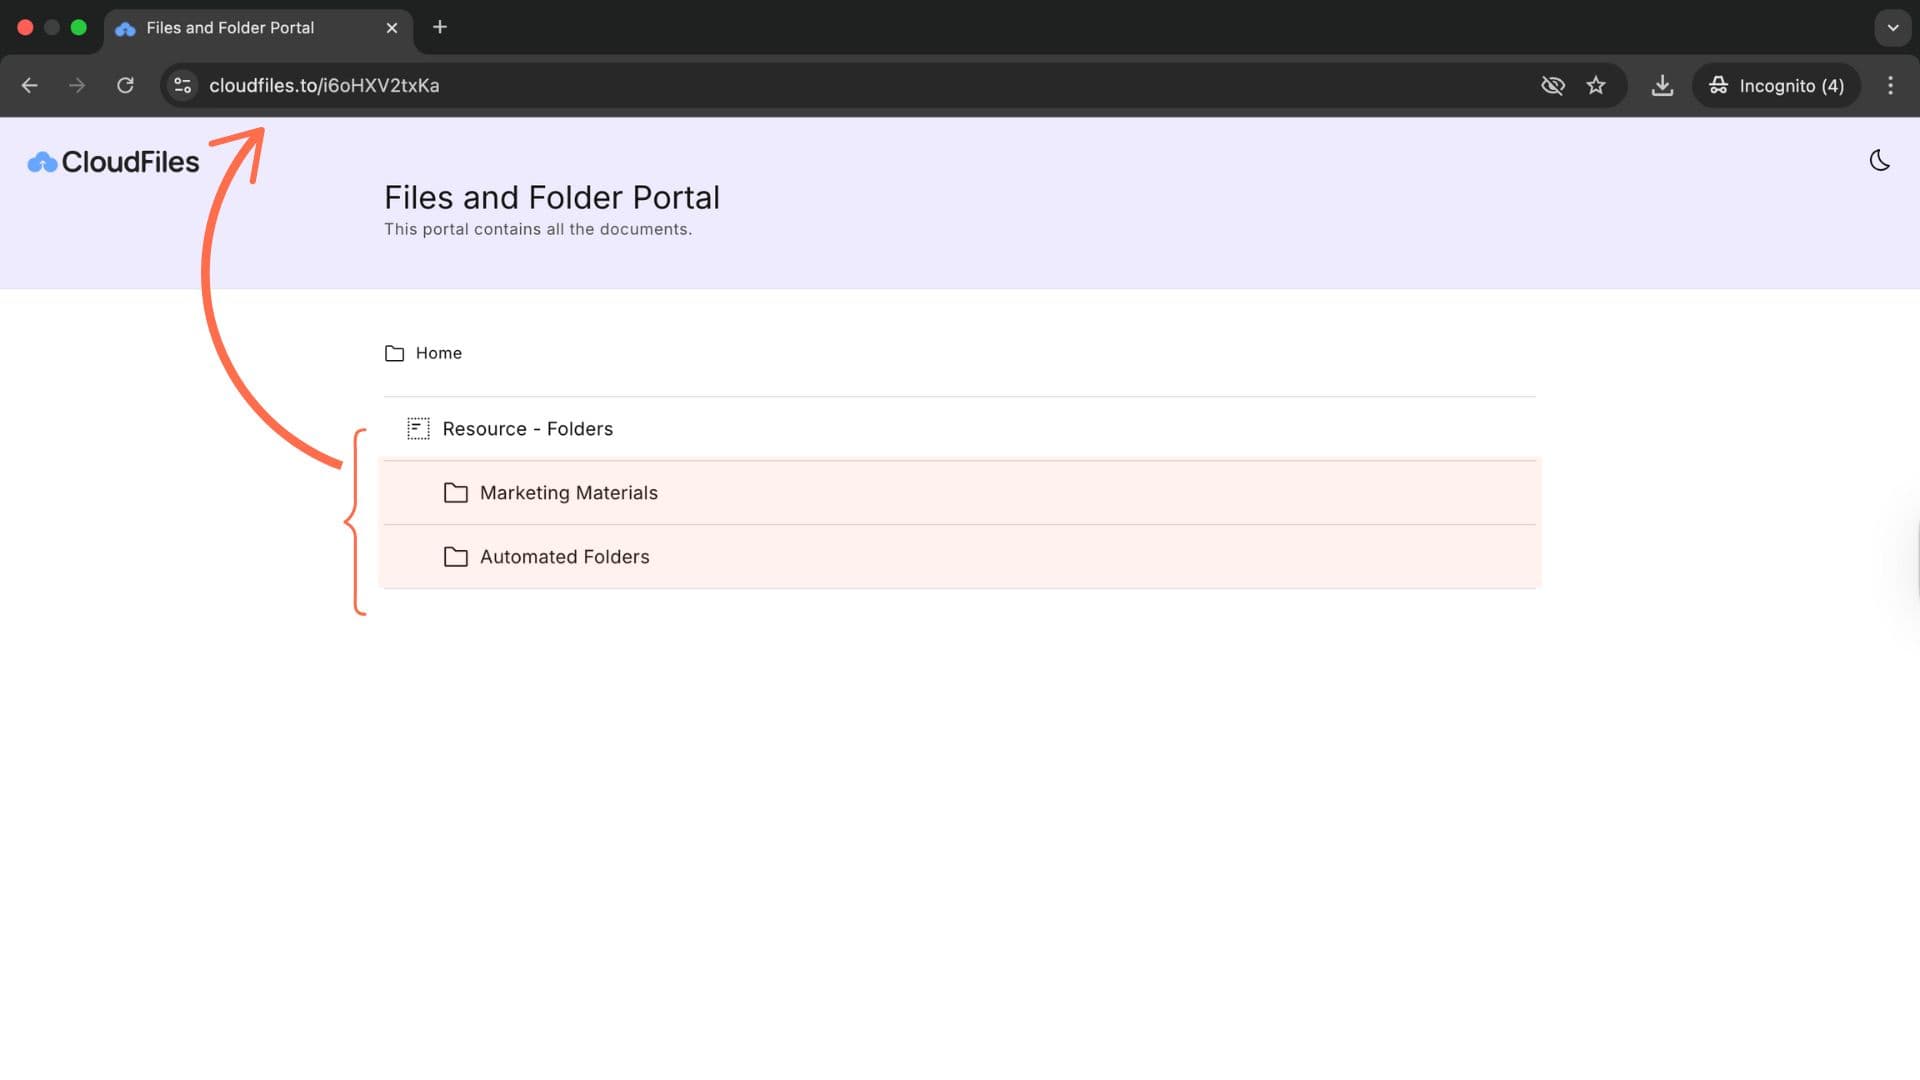Click the third-party cookies blocked eye icon
The image size is (1920, 1080).
(x=1552, y=86)
